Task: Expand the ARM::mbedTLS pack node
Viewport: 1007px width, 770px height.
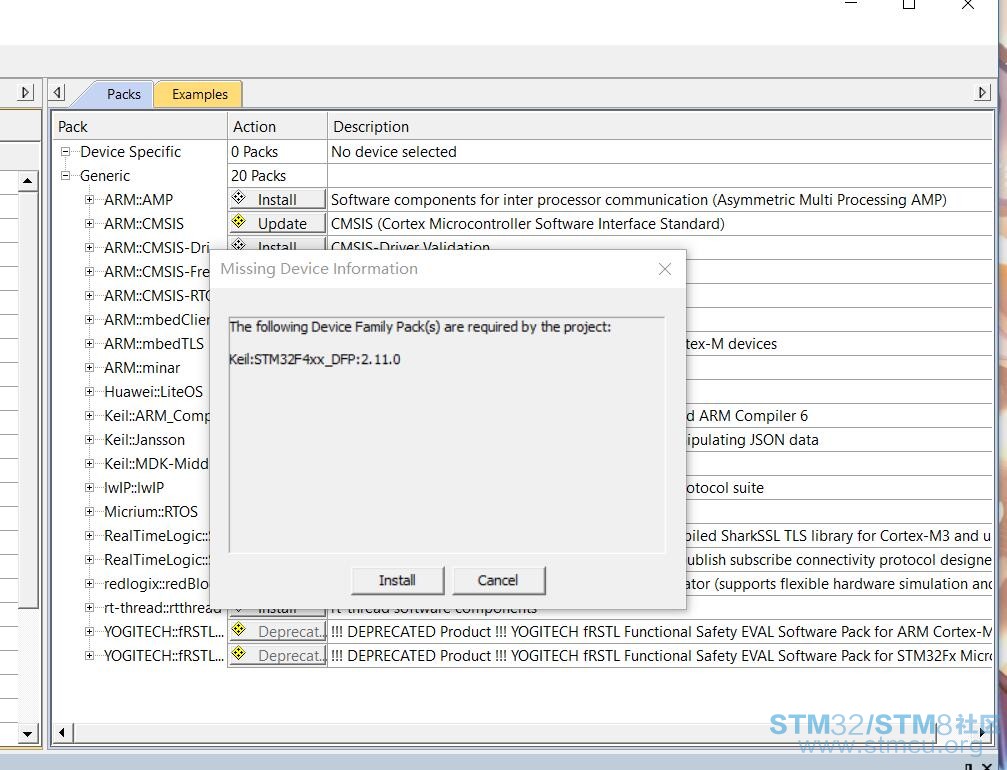Action: 89,344
